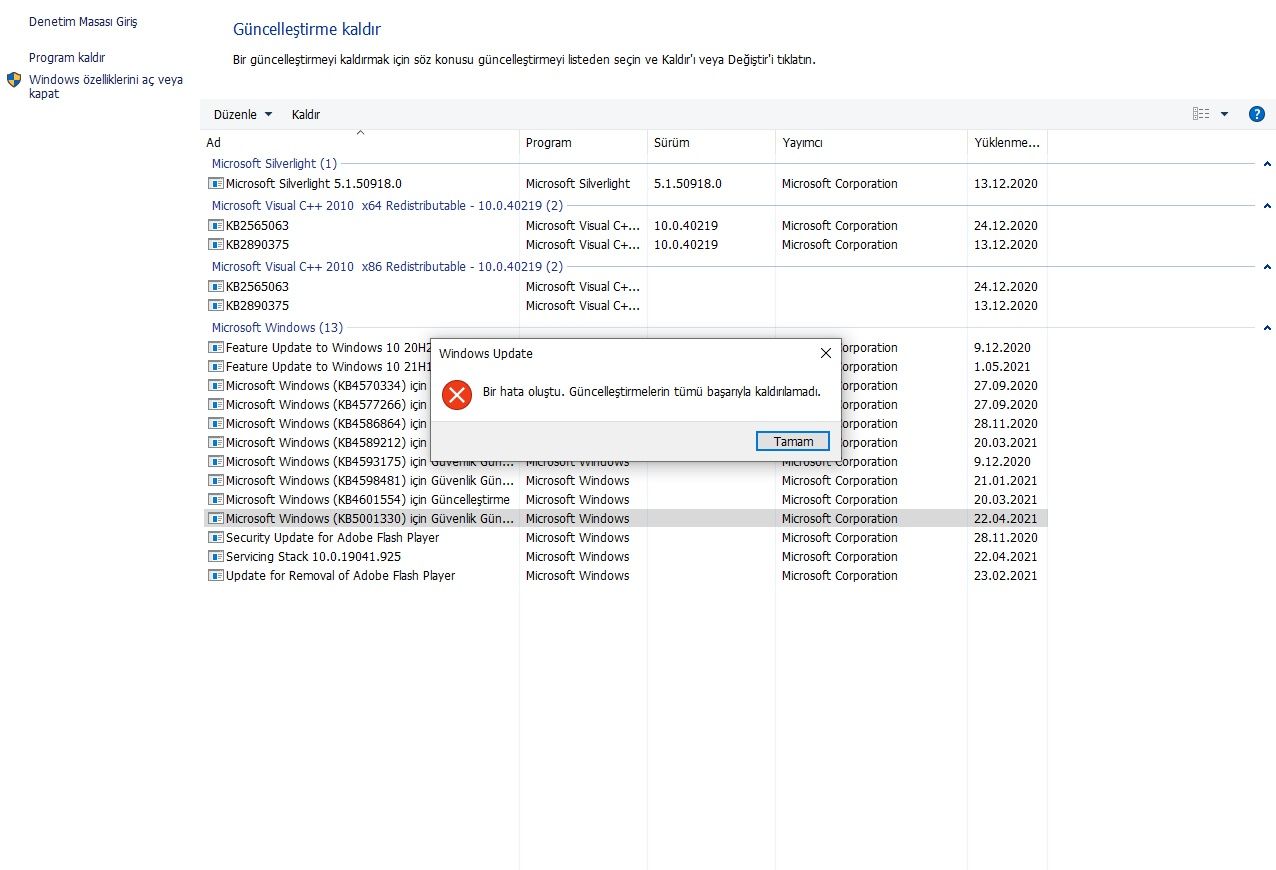
Task: Click the red error icon in dialog
Action: (457, 394)
